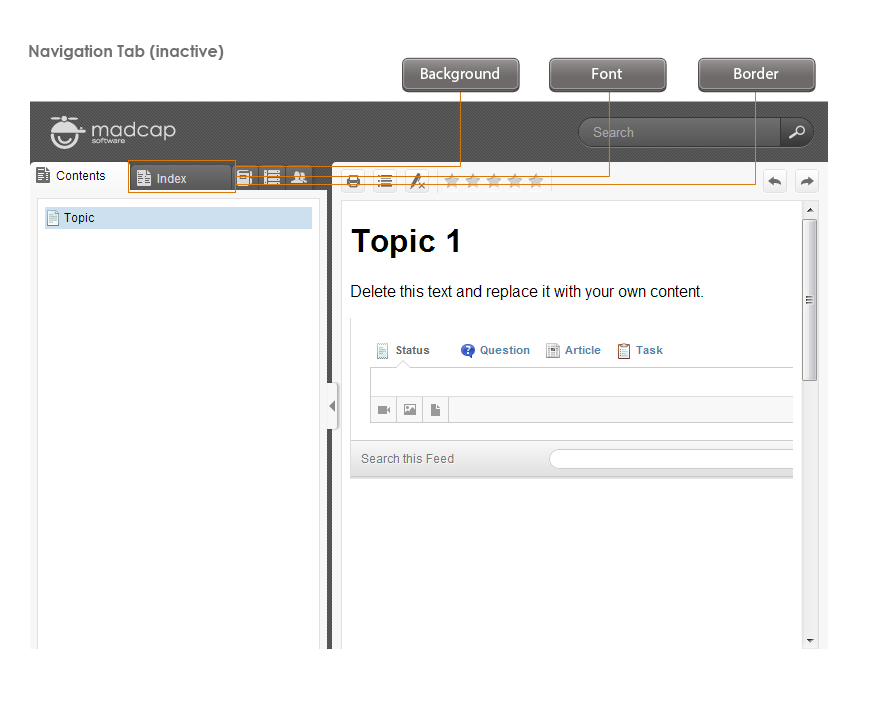The image size is (874, 705).
Task: Rate the topic three stars
Action: point(494,181)
